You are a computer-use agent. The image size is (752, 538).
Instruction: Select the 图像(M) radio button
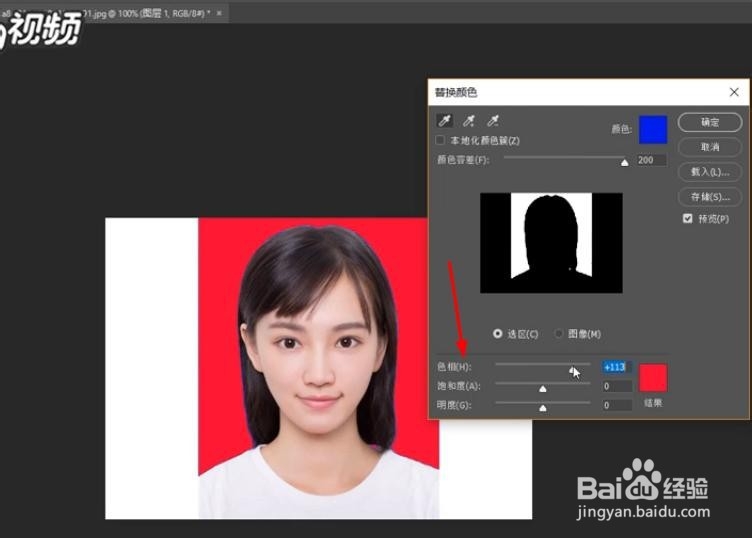(558, 333)
